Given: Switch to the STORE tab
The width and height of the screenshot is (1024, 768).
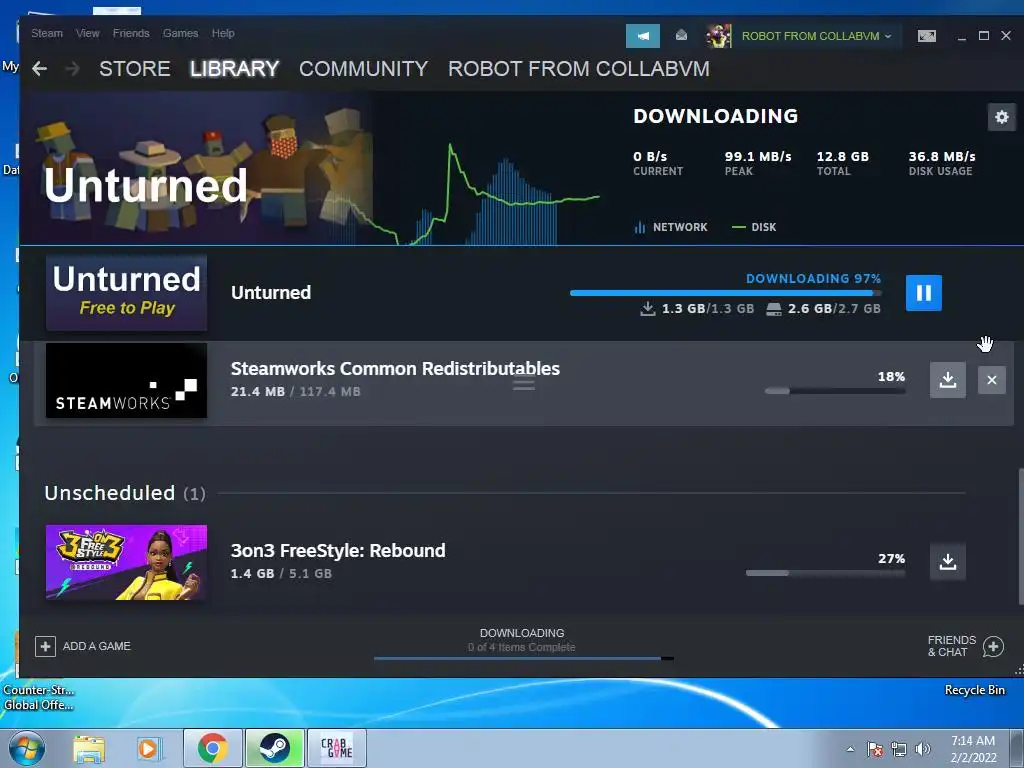Looking at the screenshot, I should coord(135,69).
